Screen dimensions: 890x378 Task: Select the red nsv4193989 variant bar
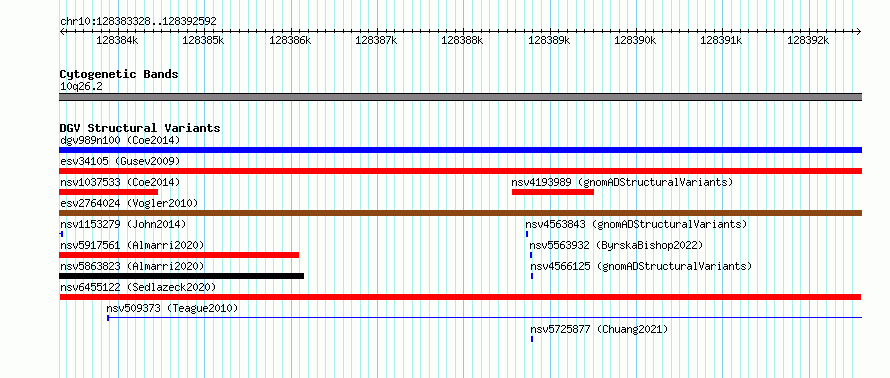tap(553, 192)
